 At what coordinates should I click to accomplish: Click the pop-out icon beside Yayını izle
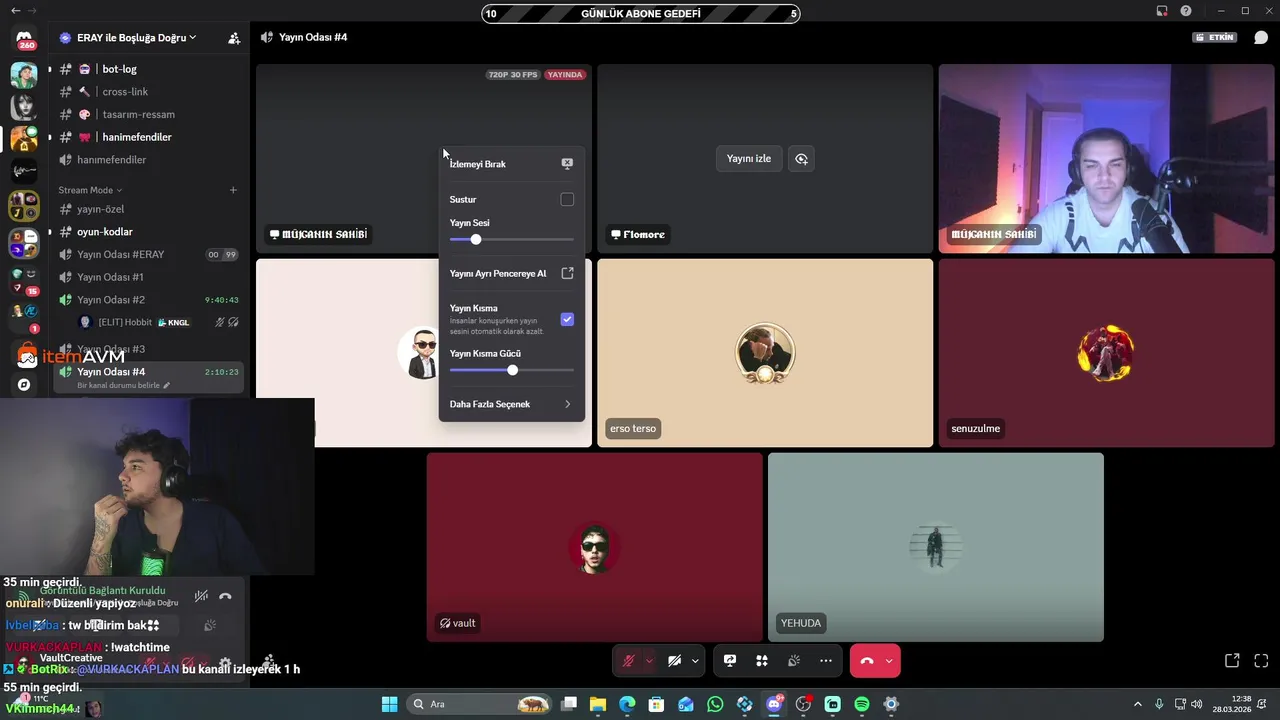click(801, 159)
